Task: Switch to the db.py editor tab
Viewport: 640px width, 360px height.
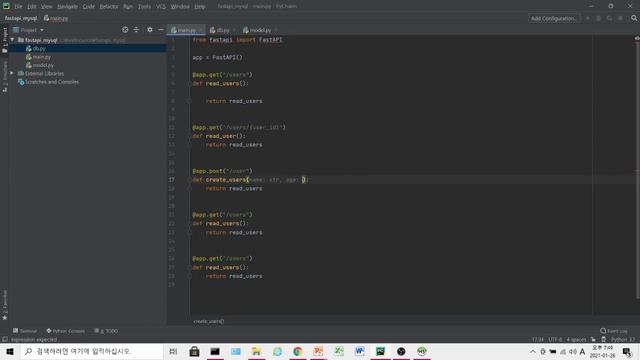Action: [222, 30]
